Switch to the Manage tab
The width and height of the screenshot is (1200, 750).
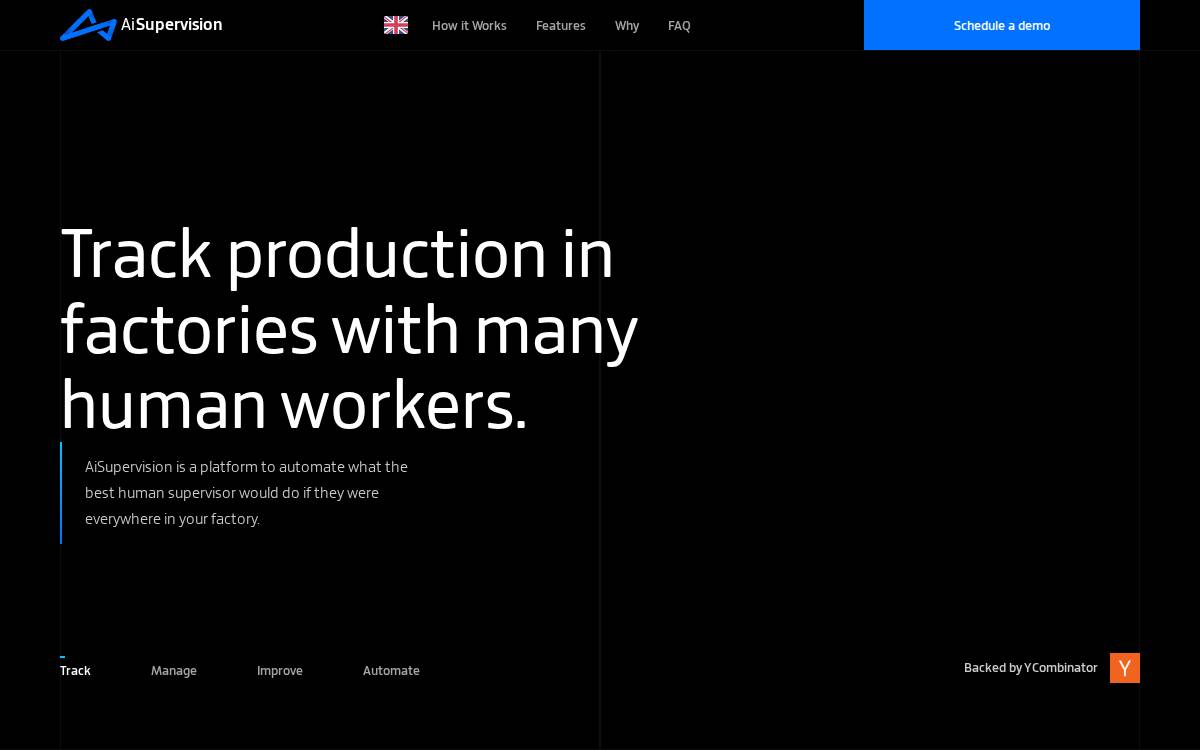[174, 670]
